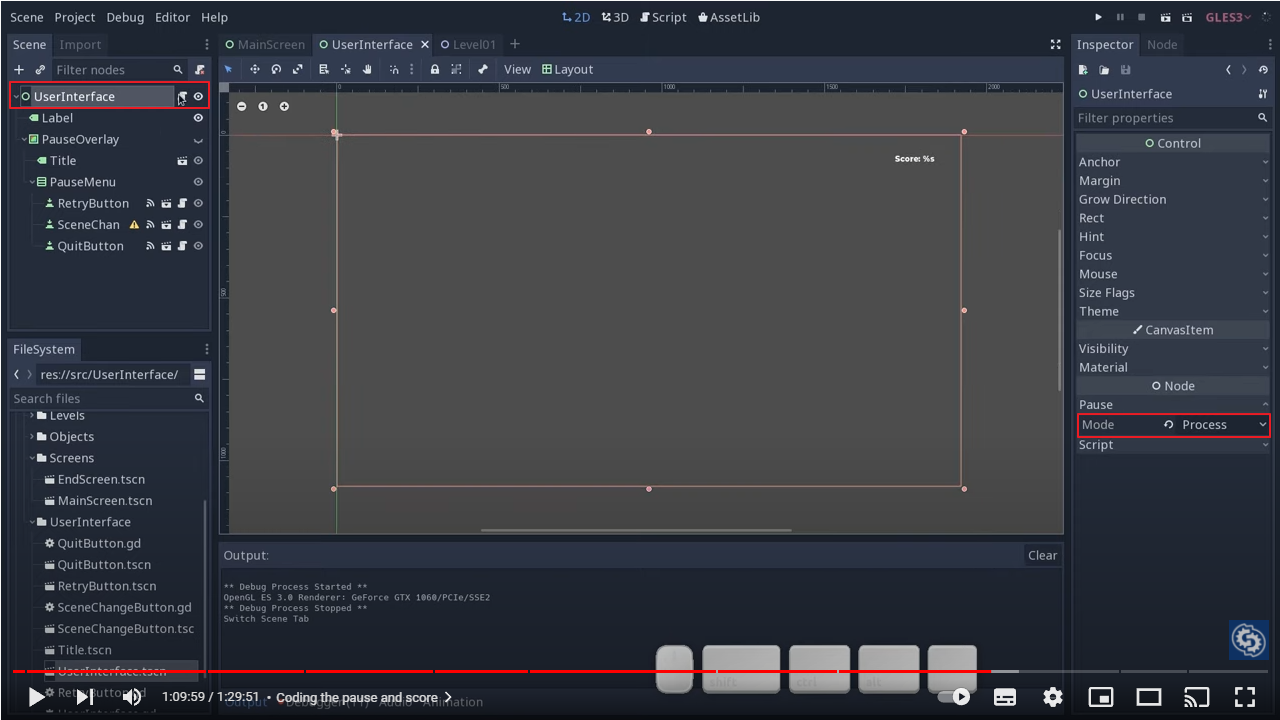Toggle YouTube subtitles/captions
Viewport: 1280px width, 720px height.
(x=1005, y=697)
